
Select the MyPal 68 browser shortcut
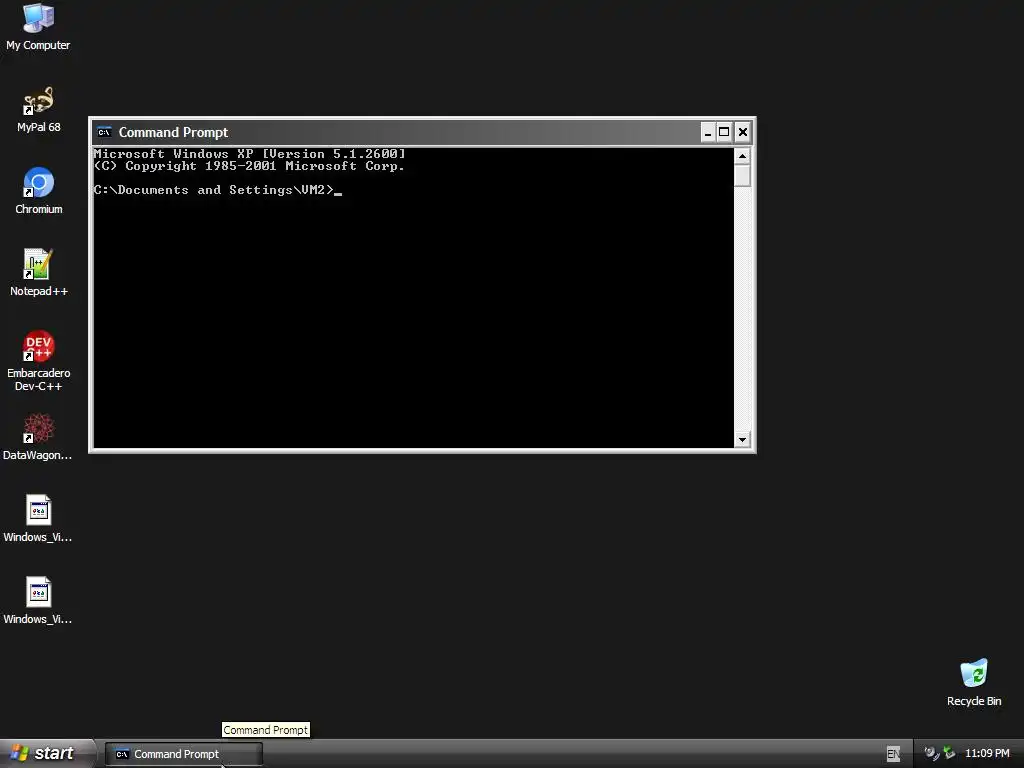pyautogui.click(x=38, y=109)
